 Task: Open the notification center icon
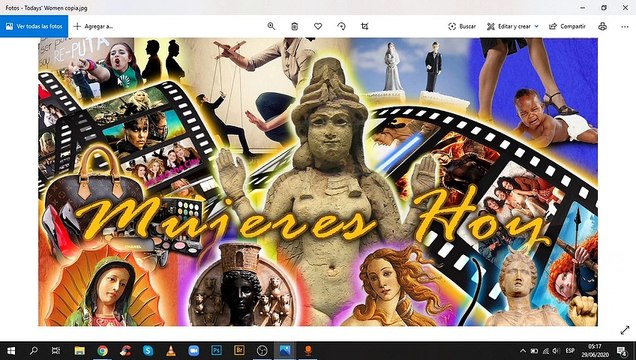coord(621,351)
